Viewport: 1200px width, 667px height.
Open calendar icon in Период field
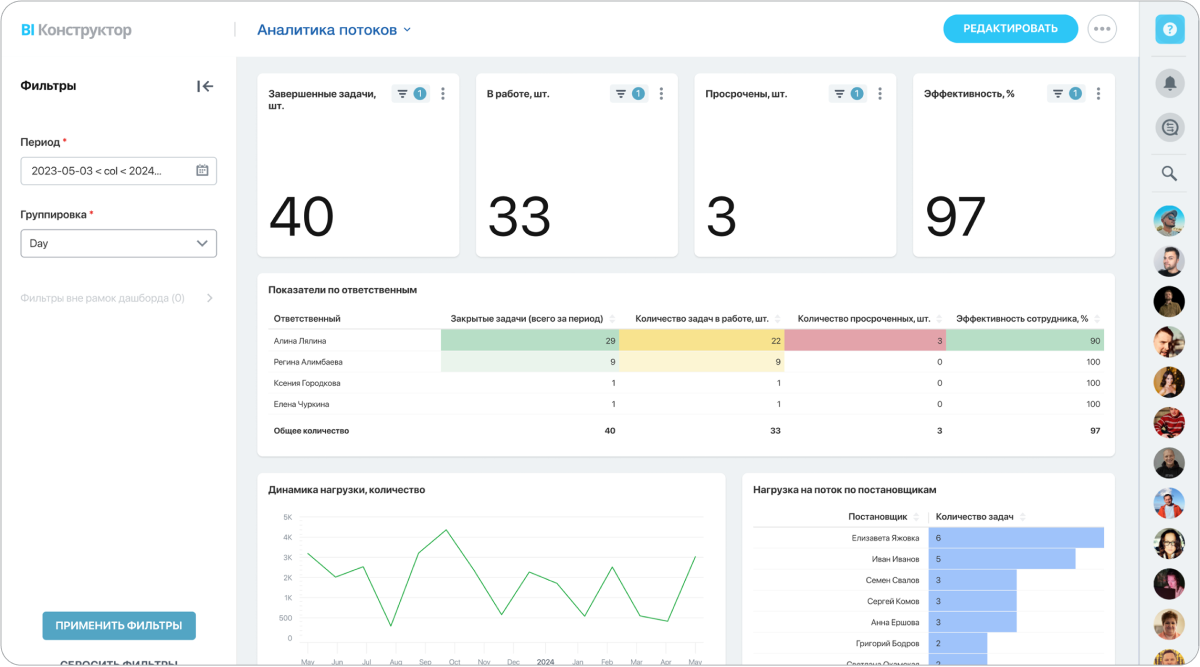pyautogui.click(x=202, y=171)
